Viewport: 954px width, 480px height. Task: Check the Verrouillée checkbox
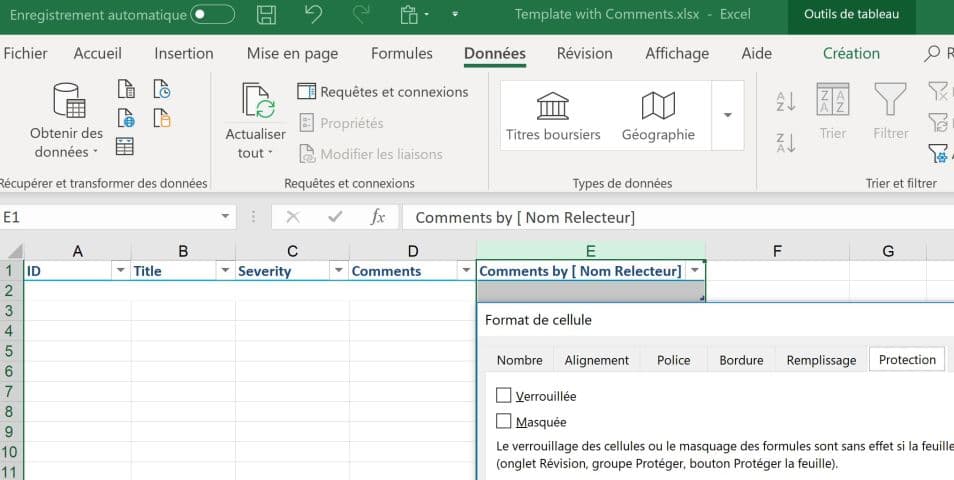[x=504, y=396]
